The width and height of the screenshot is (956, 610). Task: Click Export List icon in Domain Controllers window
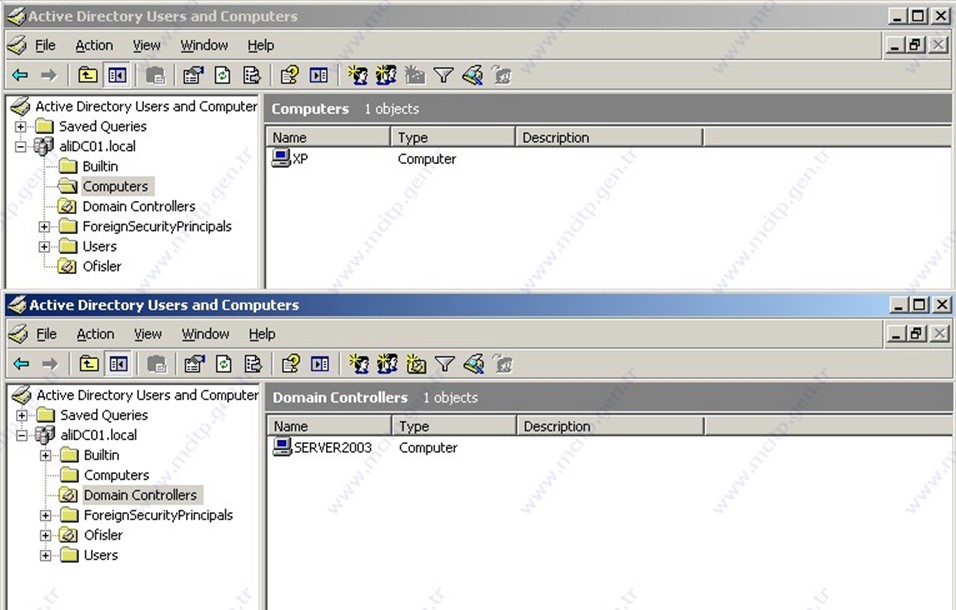coord(253,364)
